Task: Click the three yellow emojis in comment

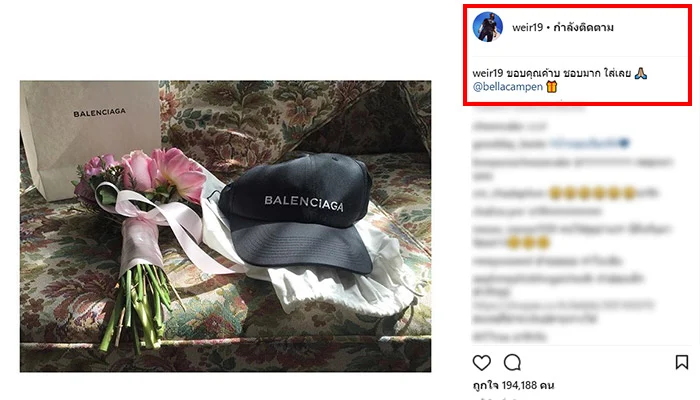Action: 529,242
